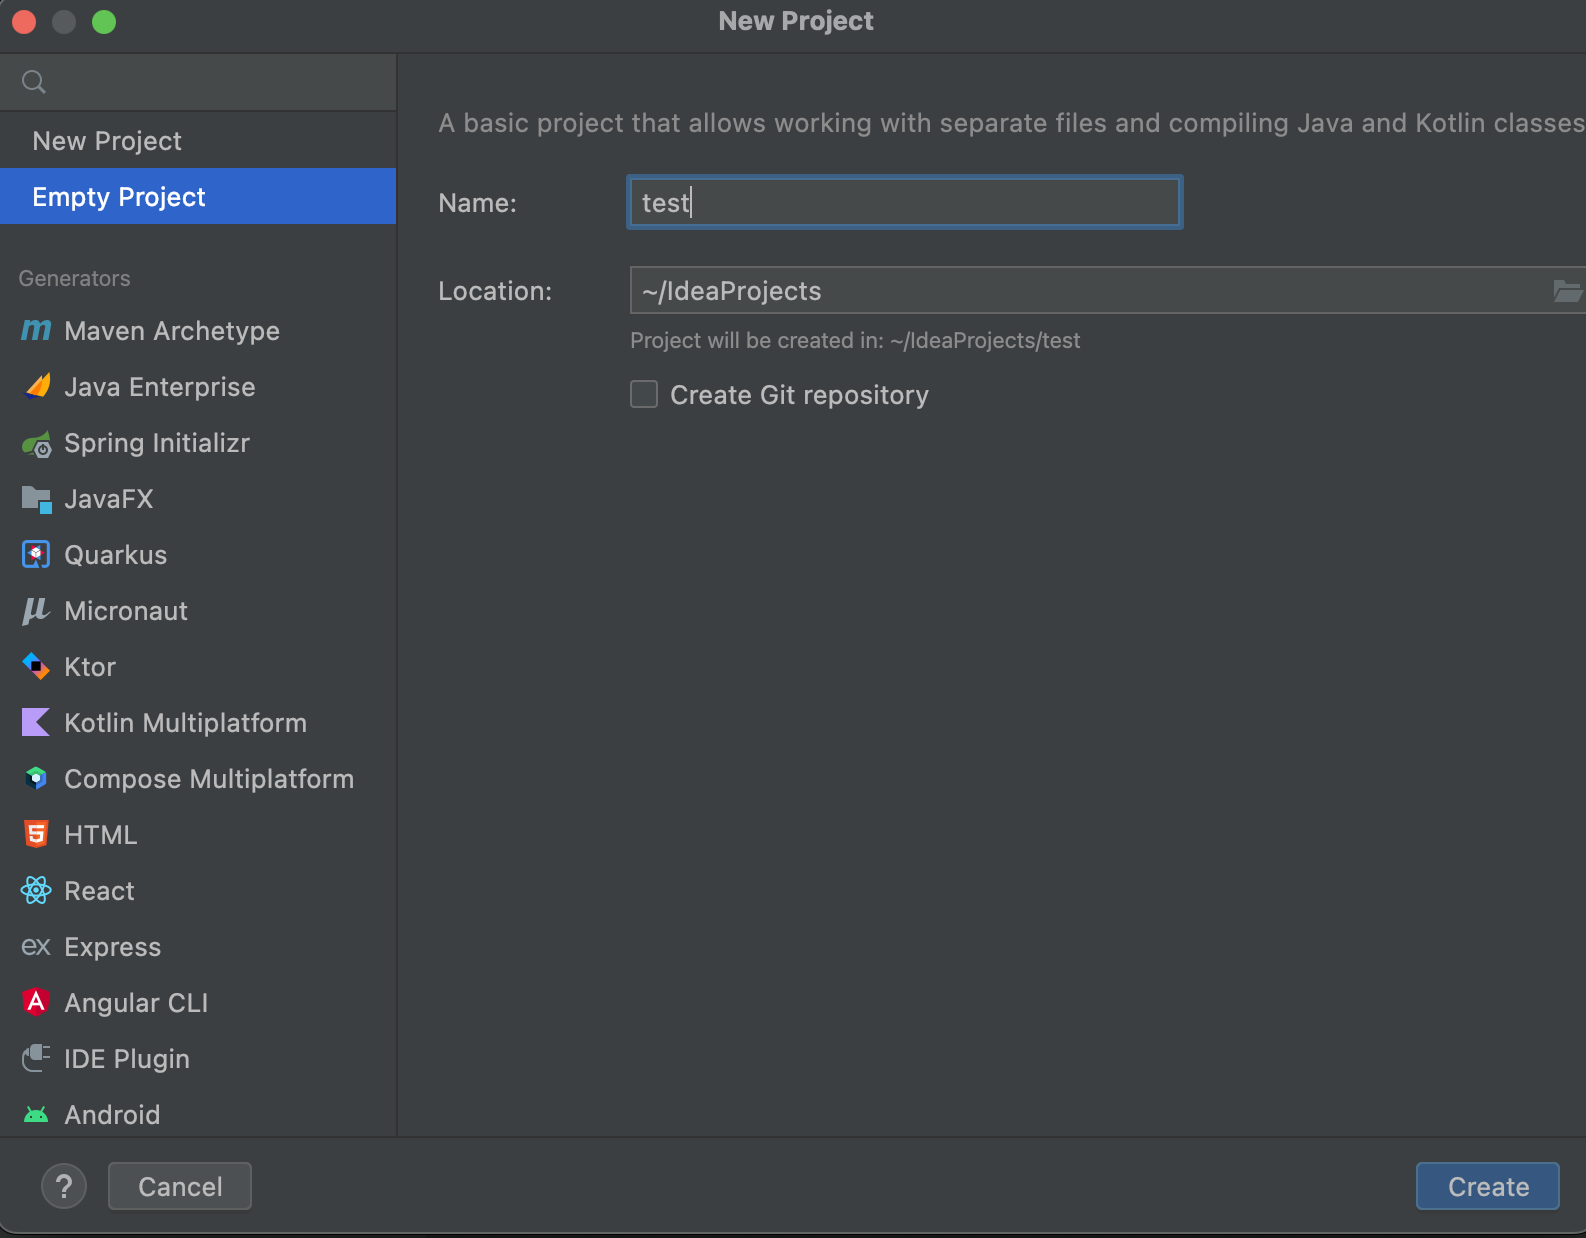Click the Create button
The height and width of the screenshot is (1238, 1586).
click(1488, 1186)
